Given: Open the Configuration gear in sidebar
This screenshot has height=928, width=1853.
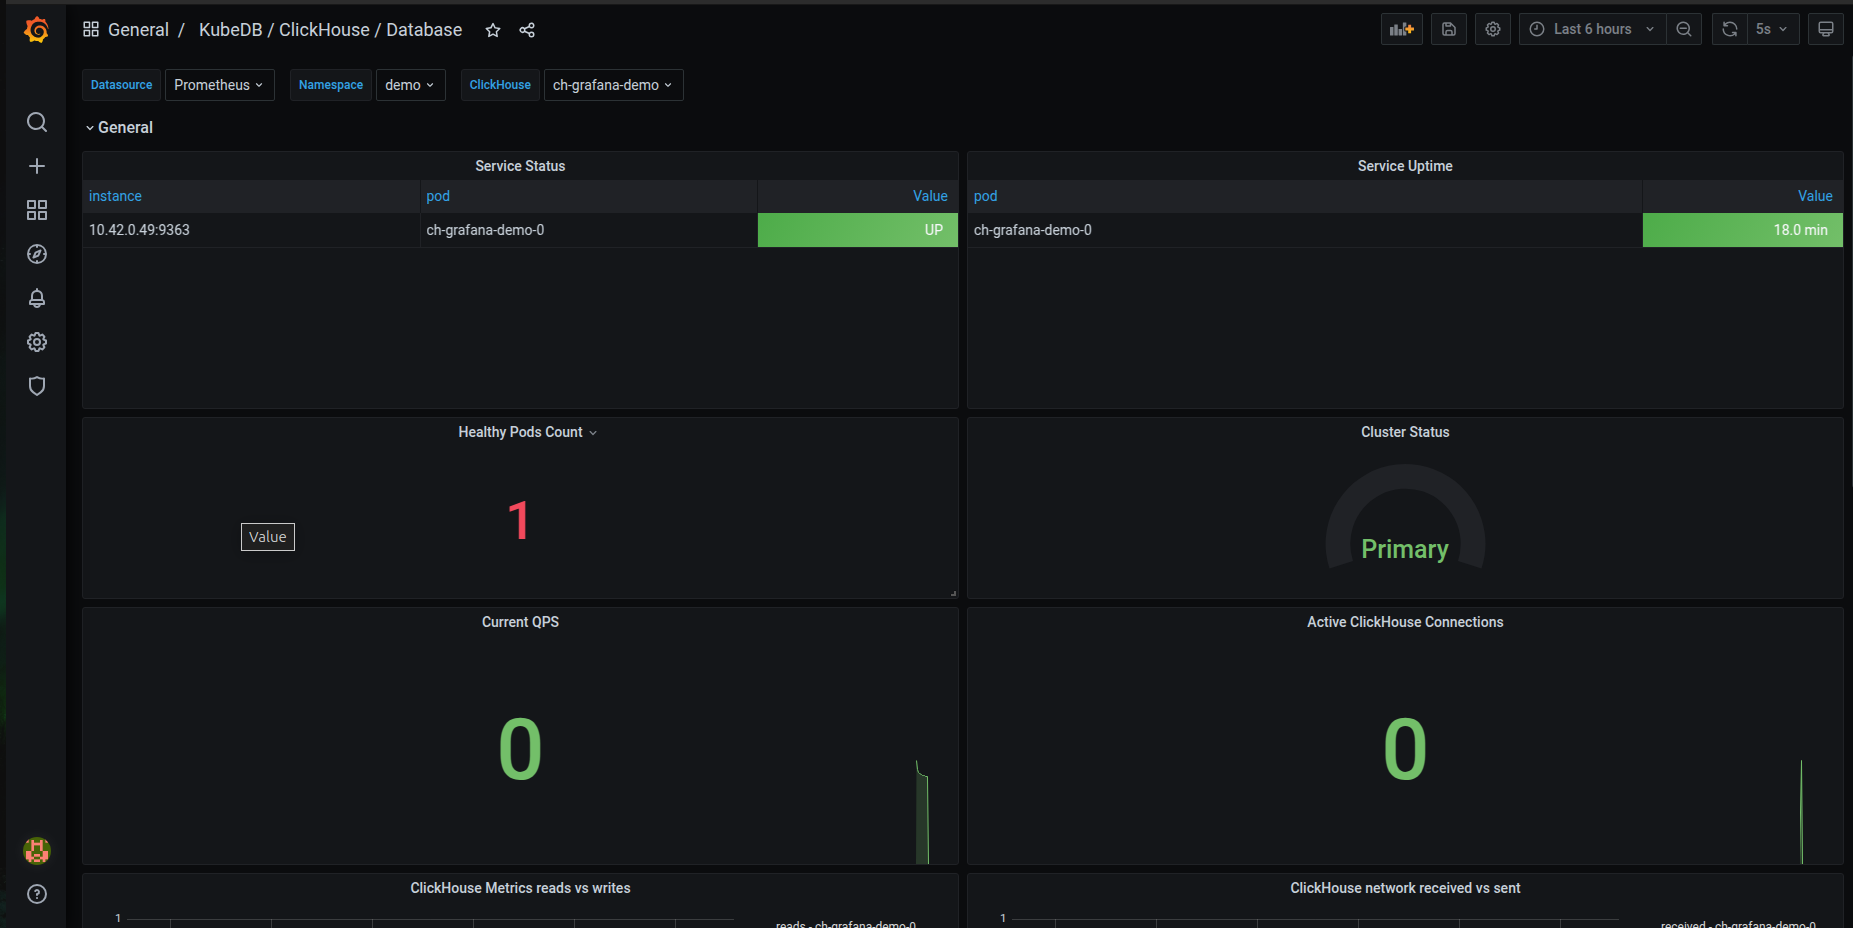Looking at the screenshot, I should 37,342.
